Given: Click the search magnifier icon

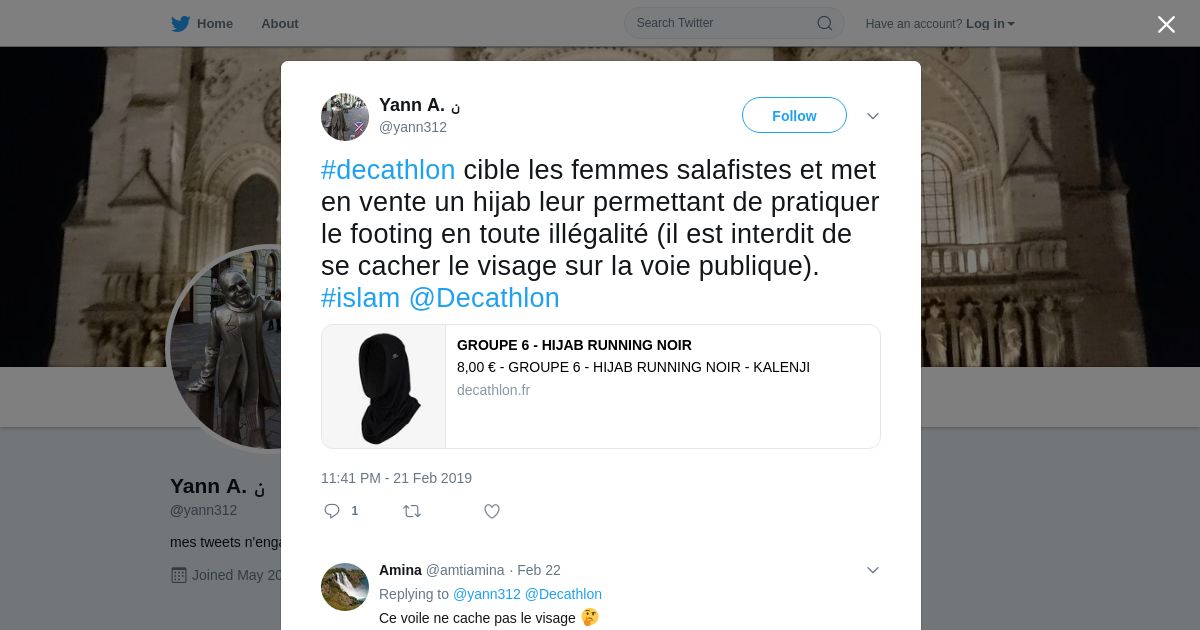Looking at the screenshot, I should [x=825, y=23].
